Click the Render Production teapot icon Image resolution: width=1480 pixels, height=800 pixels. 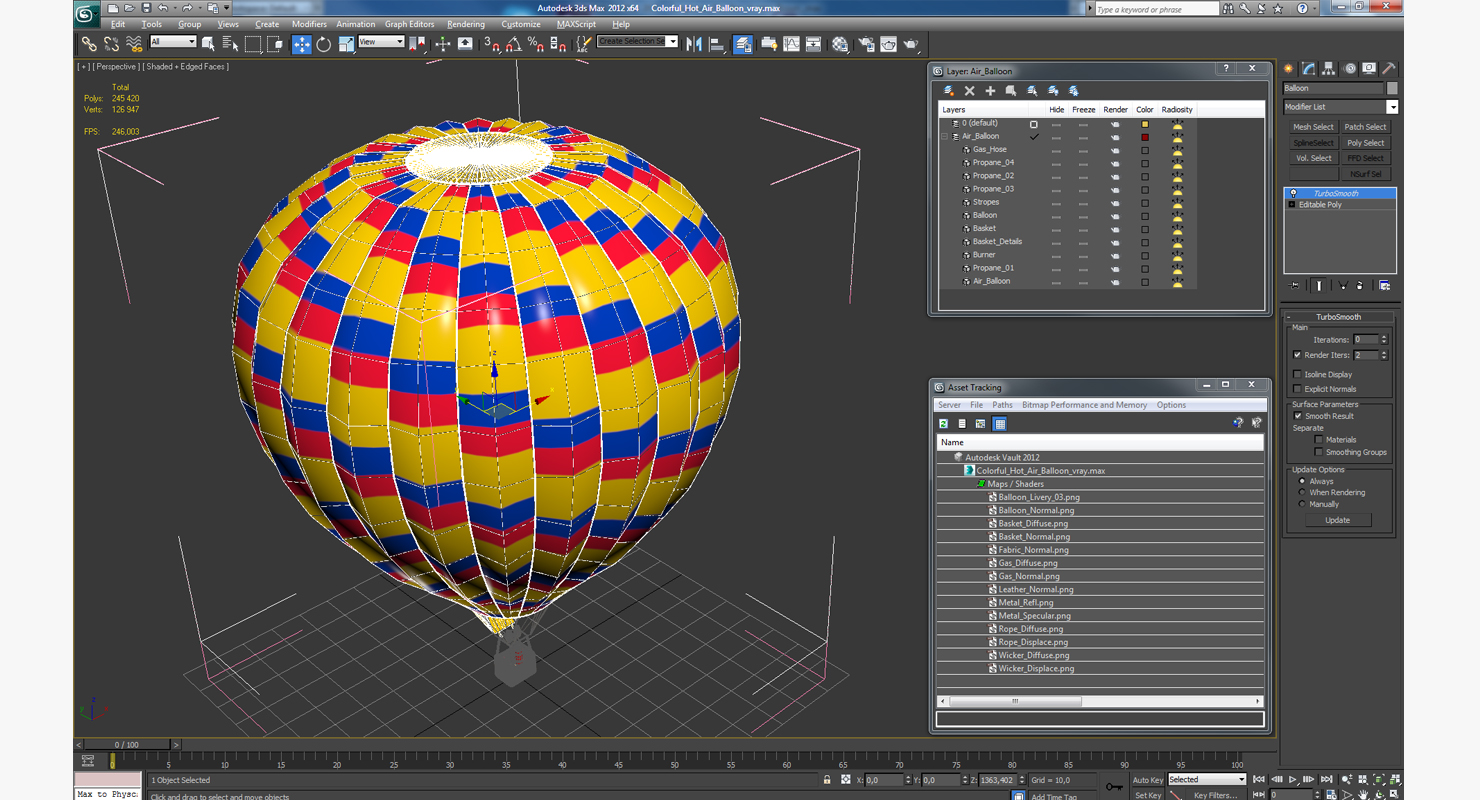coord(911,44)
